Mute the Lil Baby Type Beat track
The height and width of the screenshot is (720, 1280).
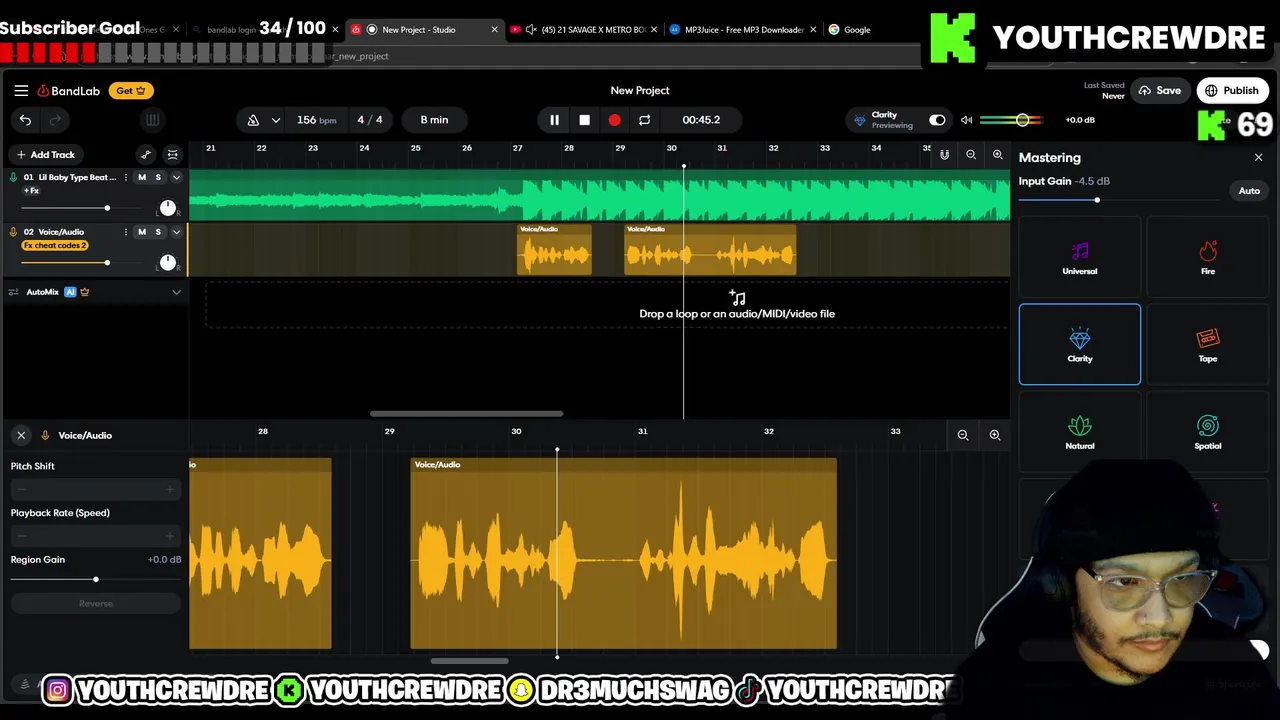point(142,177)
